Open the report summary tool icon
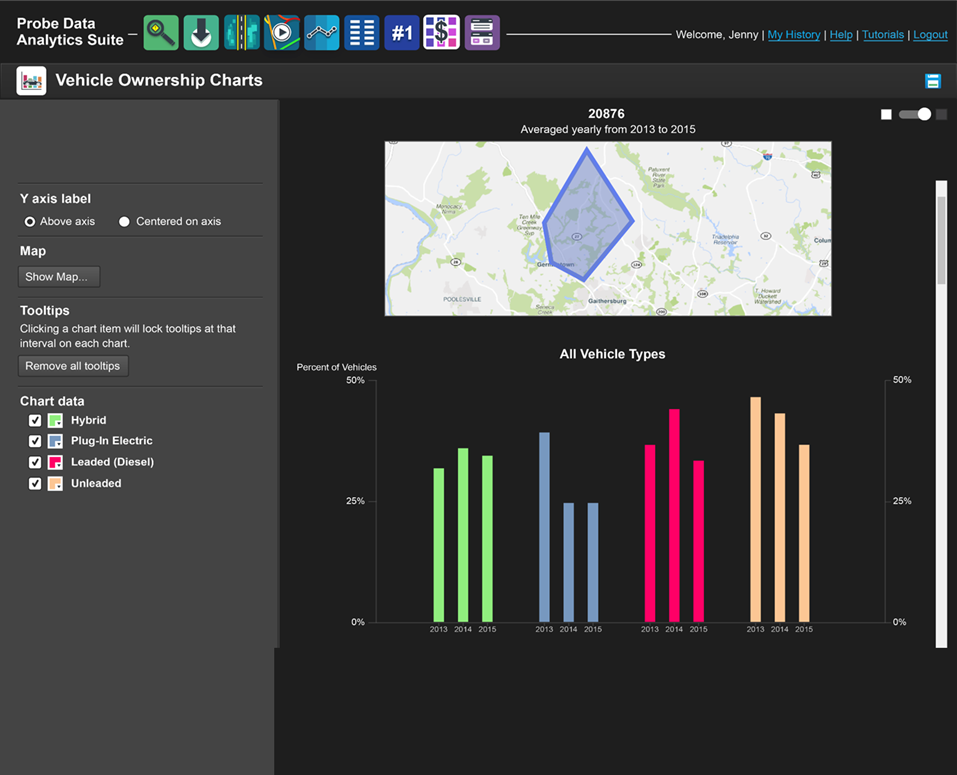The width and height of the screenshot is (957, 775). (480, 32)
